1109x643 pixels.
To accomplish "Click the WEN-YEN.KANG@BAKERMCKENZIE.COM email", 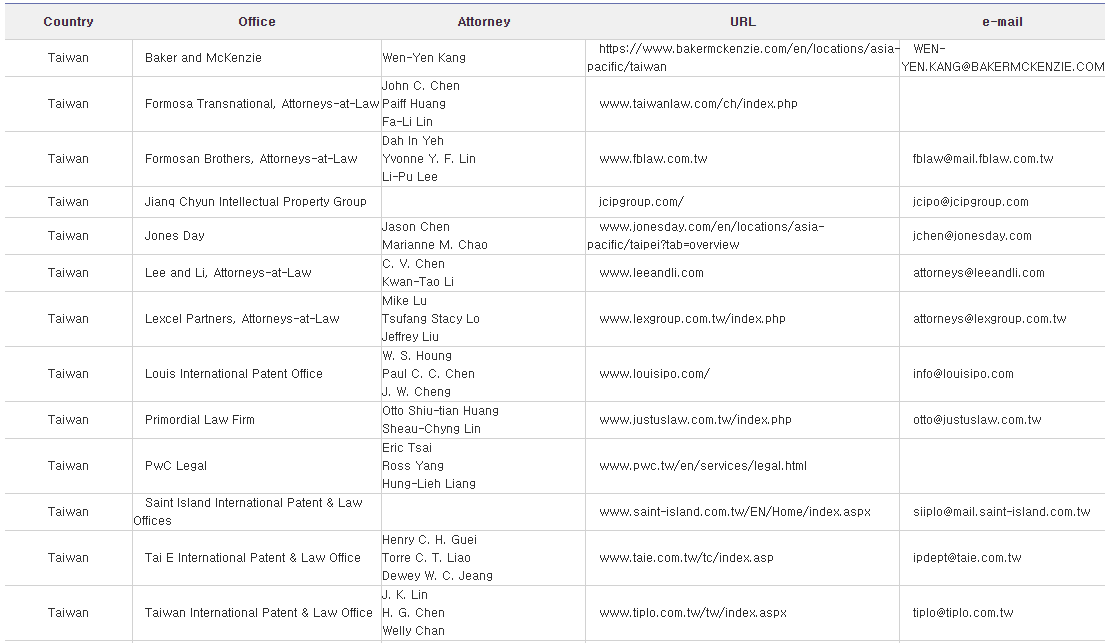I will pyautogui.click(x=1002, y=58).
